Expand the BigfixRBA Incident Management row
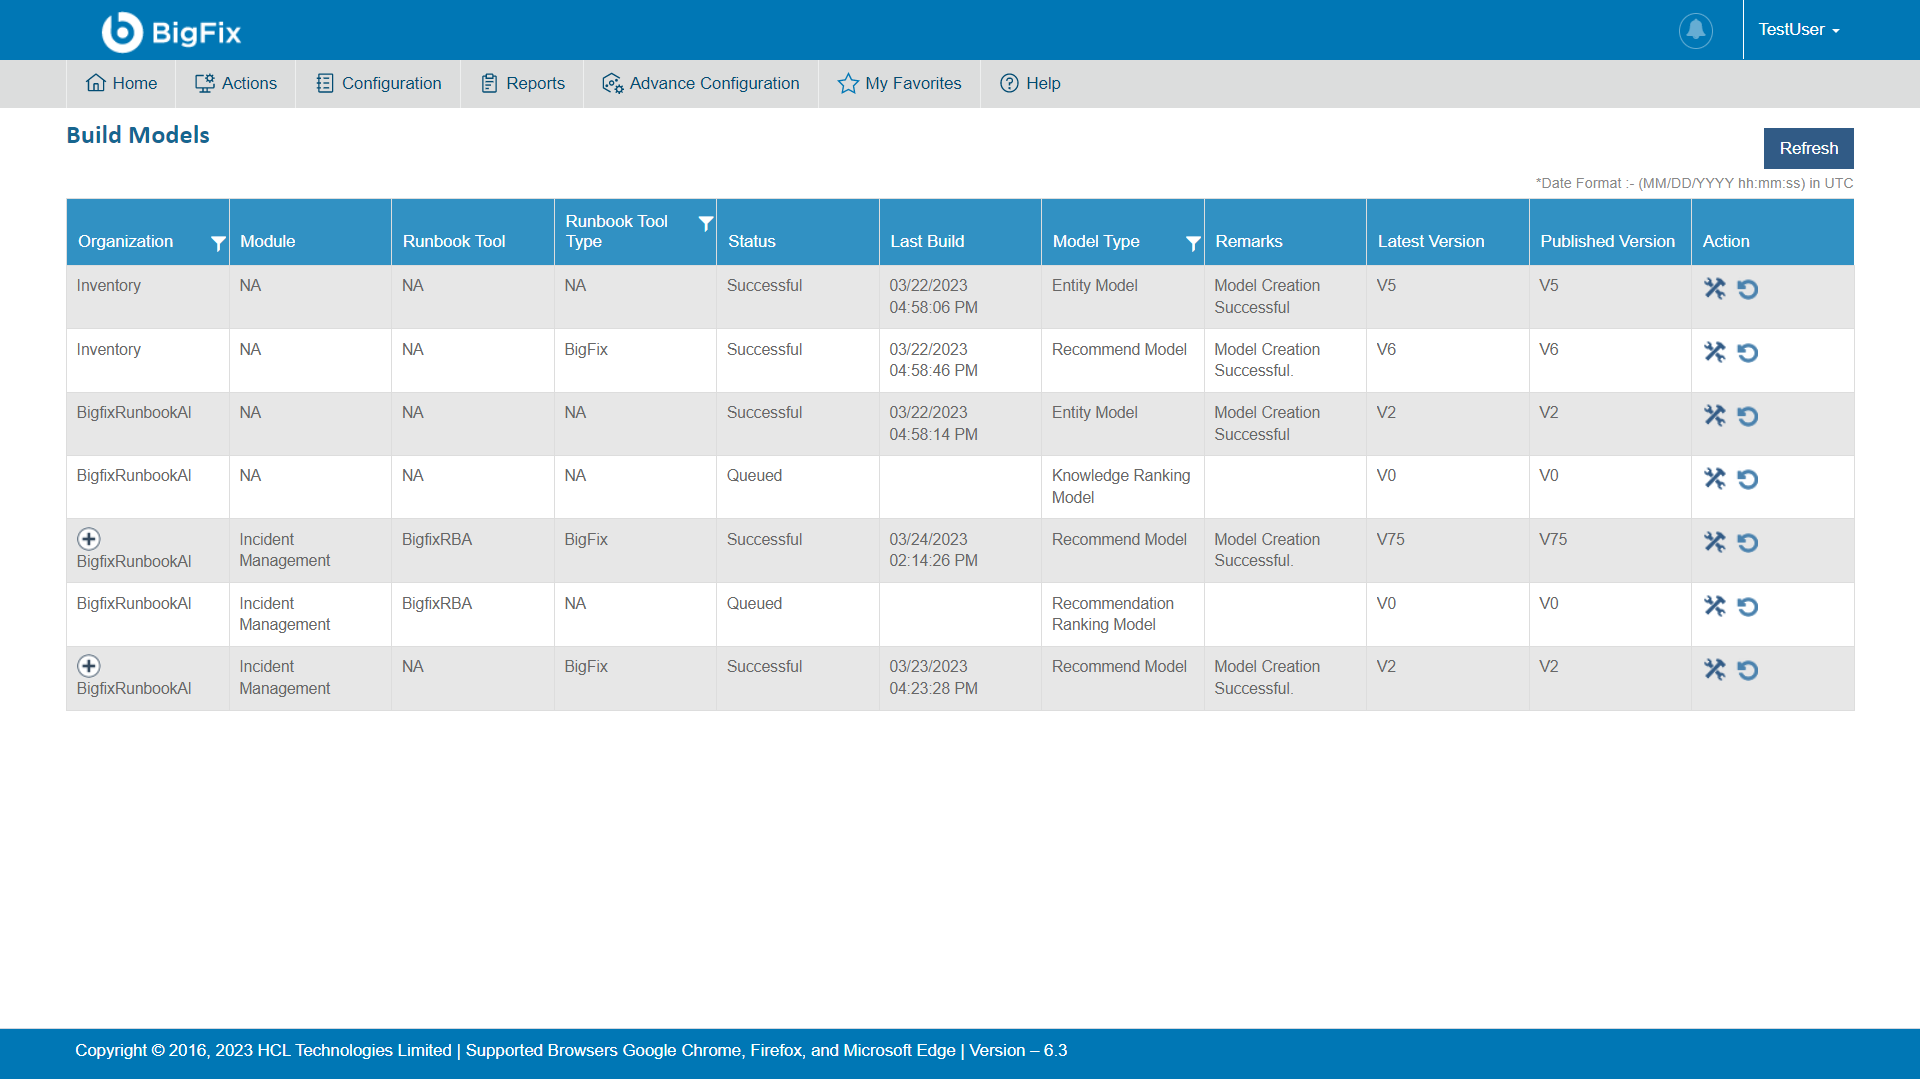The height and width of the screenshot is (1080, 1920). point(89,539)
